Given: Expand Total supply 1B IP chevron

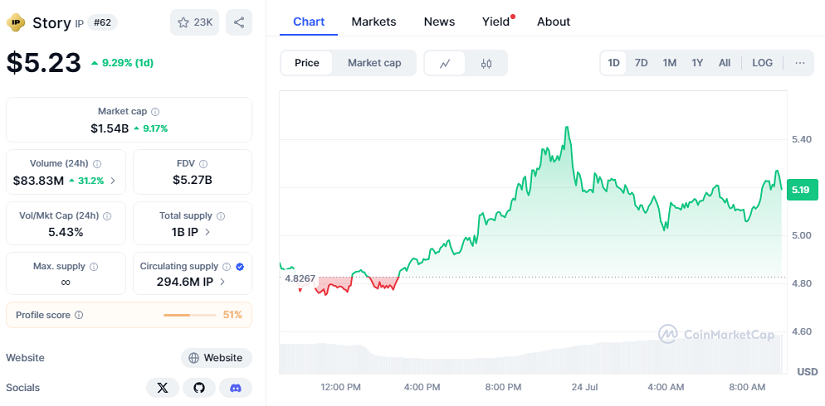Looking at the screenshot, I should [x=207, y=232].
